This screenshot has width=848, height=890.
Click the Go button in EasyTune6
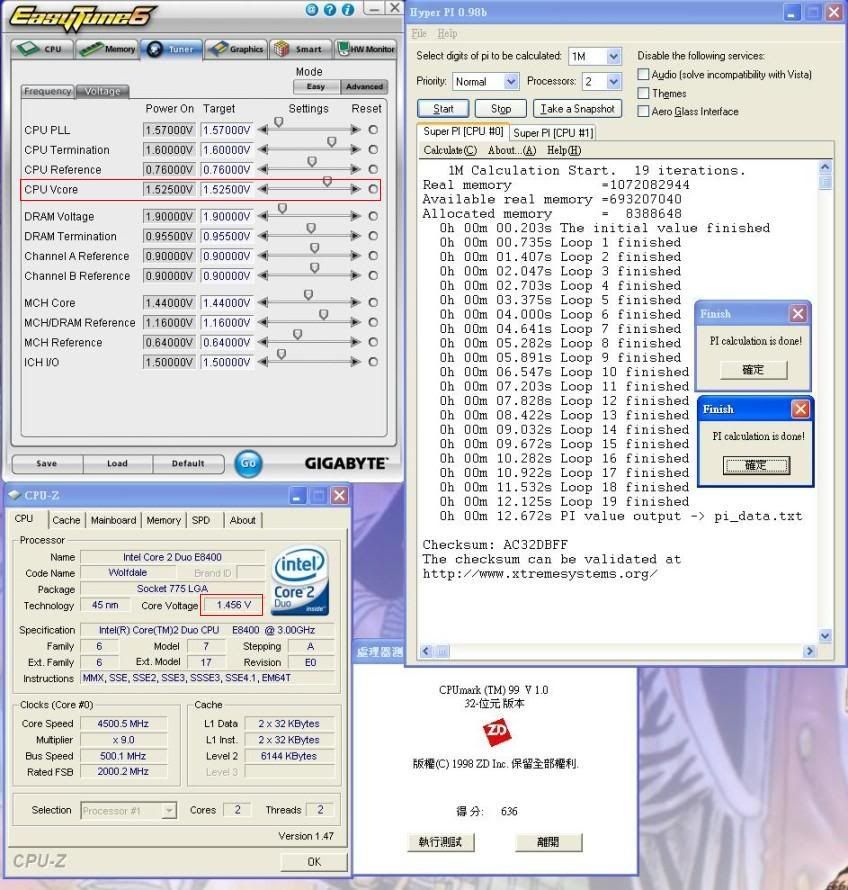click(x=248, y=463)
